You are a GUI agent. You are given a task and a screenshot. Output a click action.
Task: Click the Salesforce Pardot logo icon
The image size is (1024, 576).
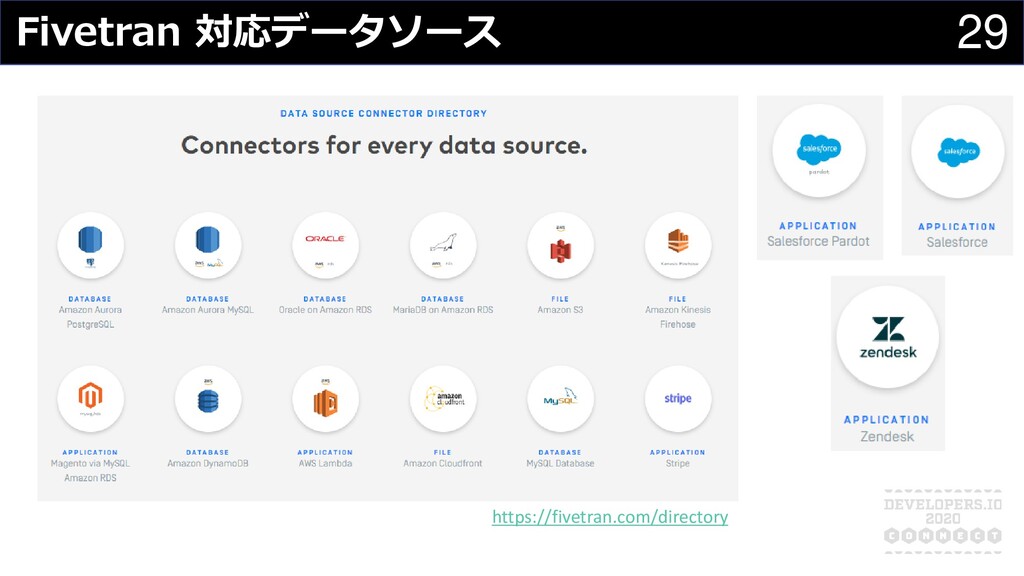coord(819,151)
